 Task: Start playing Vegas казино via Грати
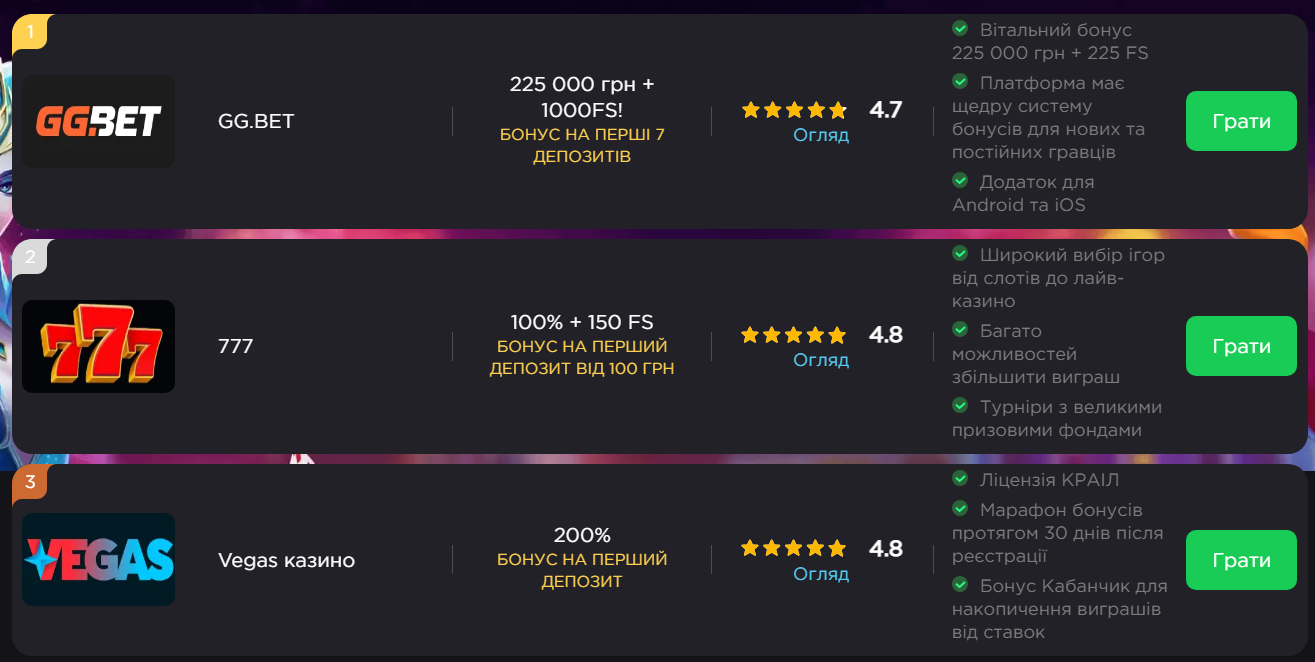click(x=1241, y=560)
